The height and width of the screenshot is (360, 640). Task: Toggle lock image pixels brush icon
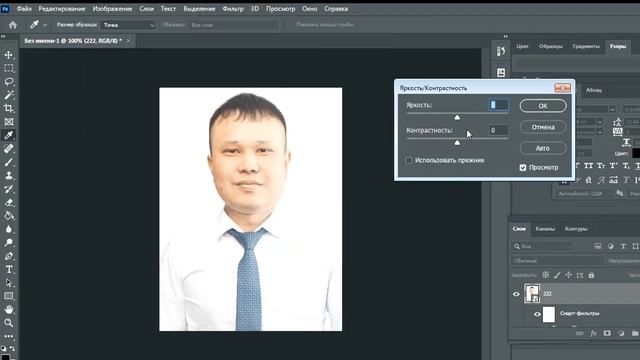557,275
